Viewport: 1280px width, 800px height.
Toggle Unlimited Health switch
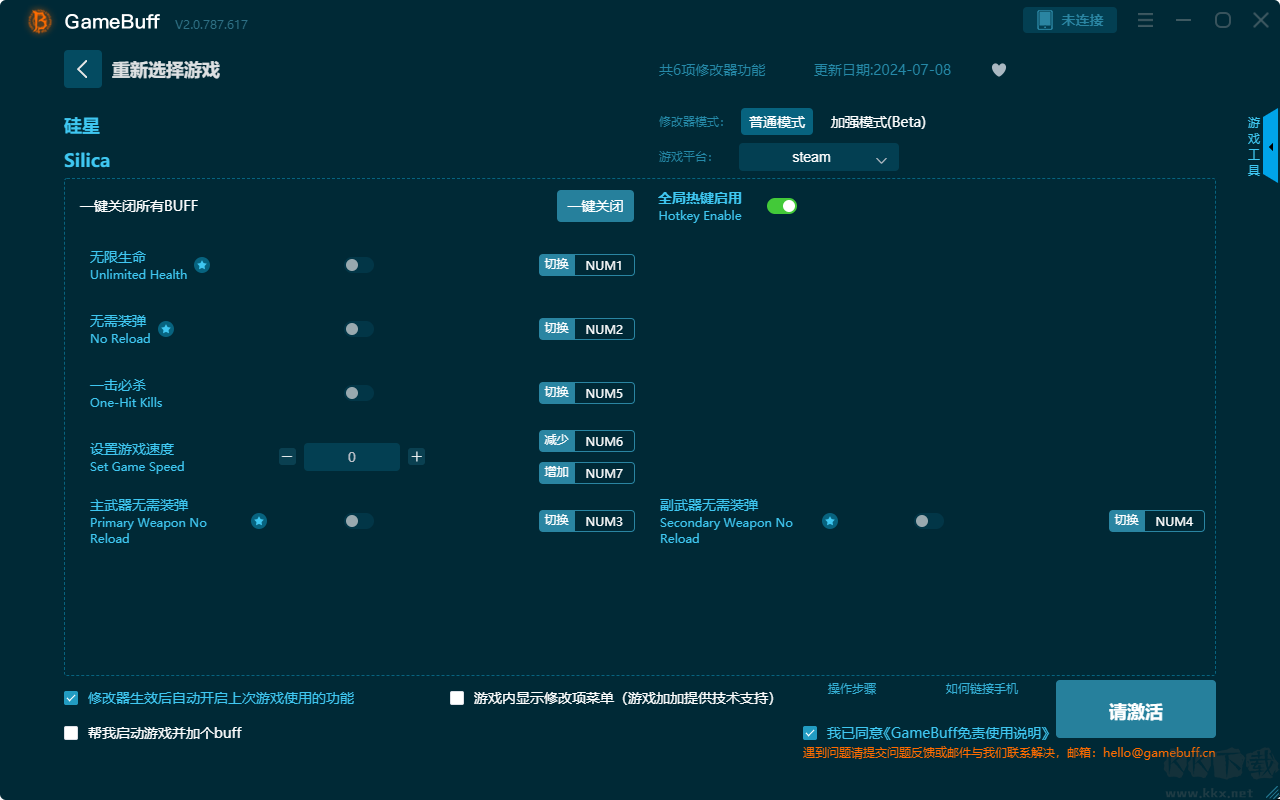coord(359,265)
